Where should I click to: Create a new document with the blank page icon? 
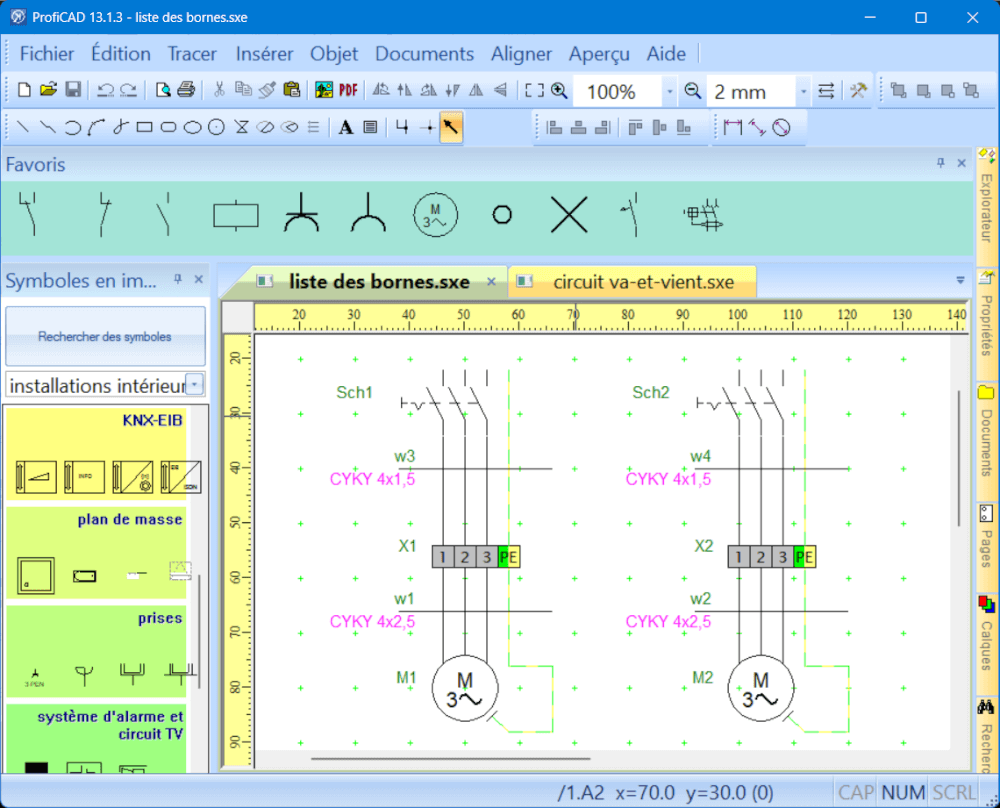coord(24,90)
